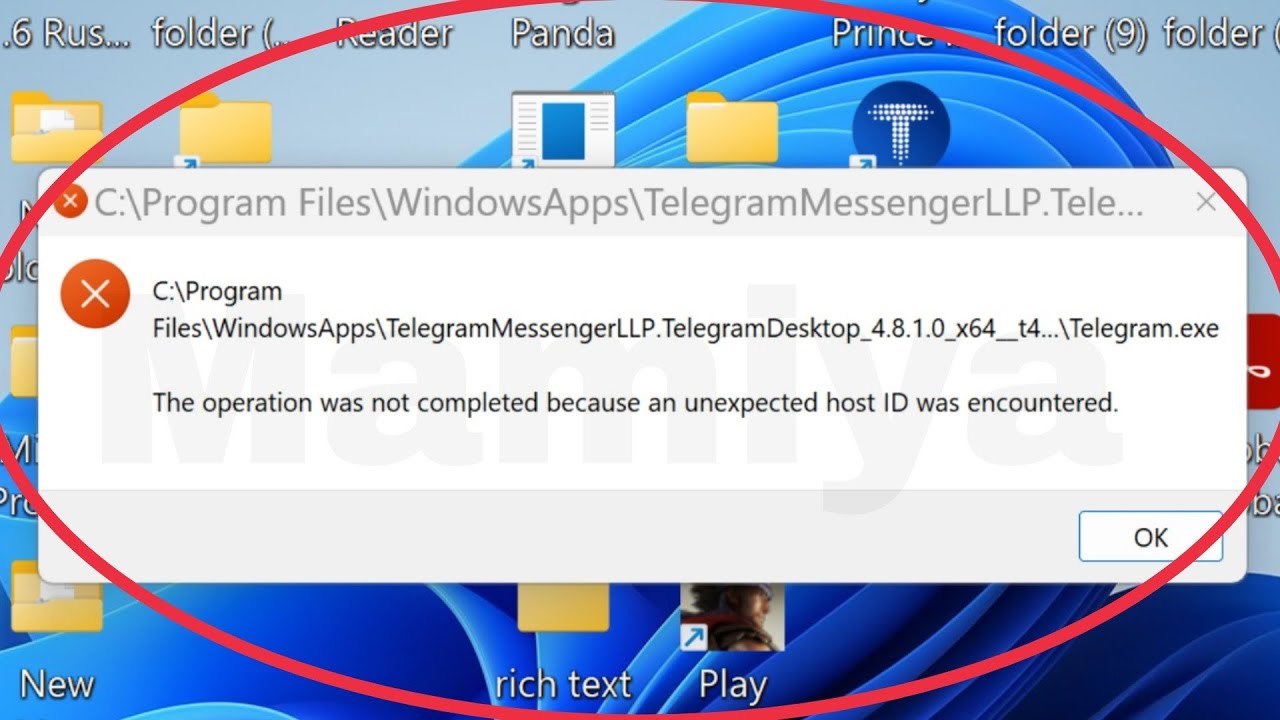Click the Reader desktop label

pyautogui.click(x=394, y=33)
